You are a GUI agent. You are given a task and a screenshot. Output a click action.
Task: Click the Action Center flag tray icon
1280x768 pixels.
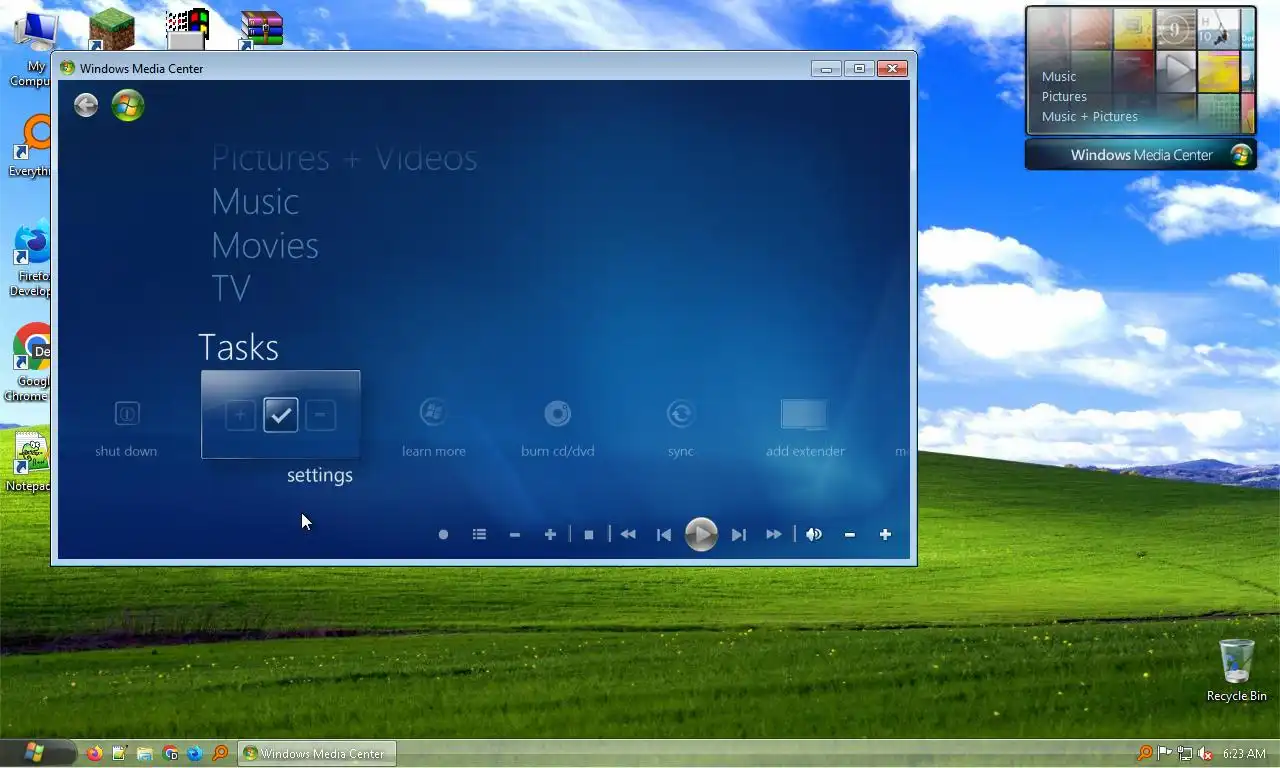point(1165,753)
